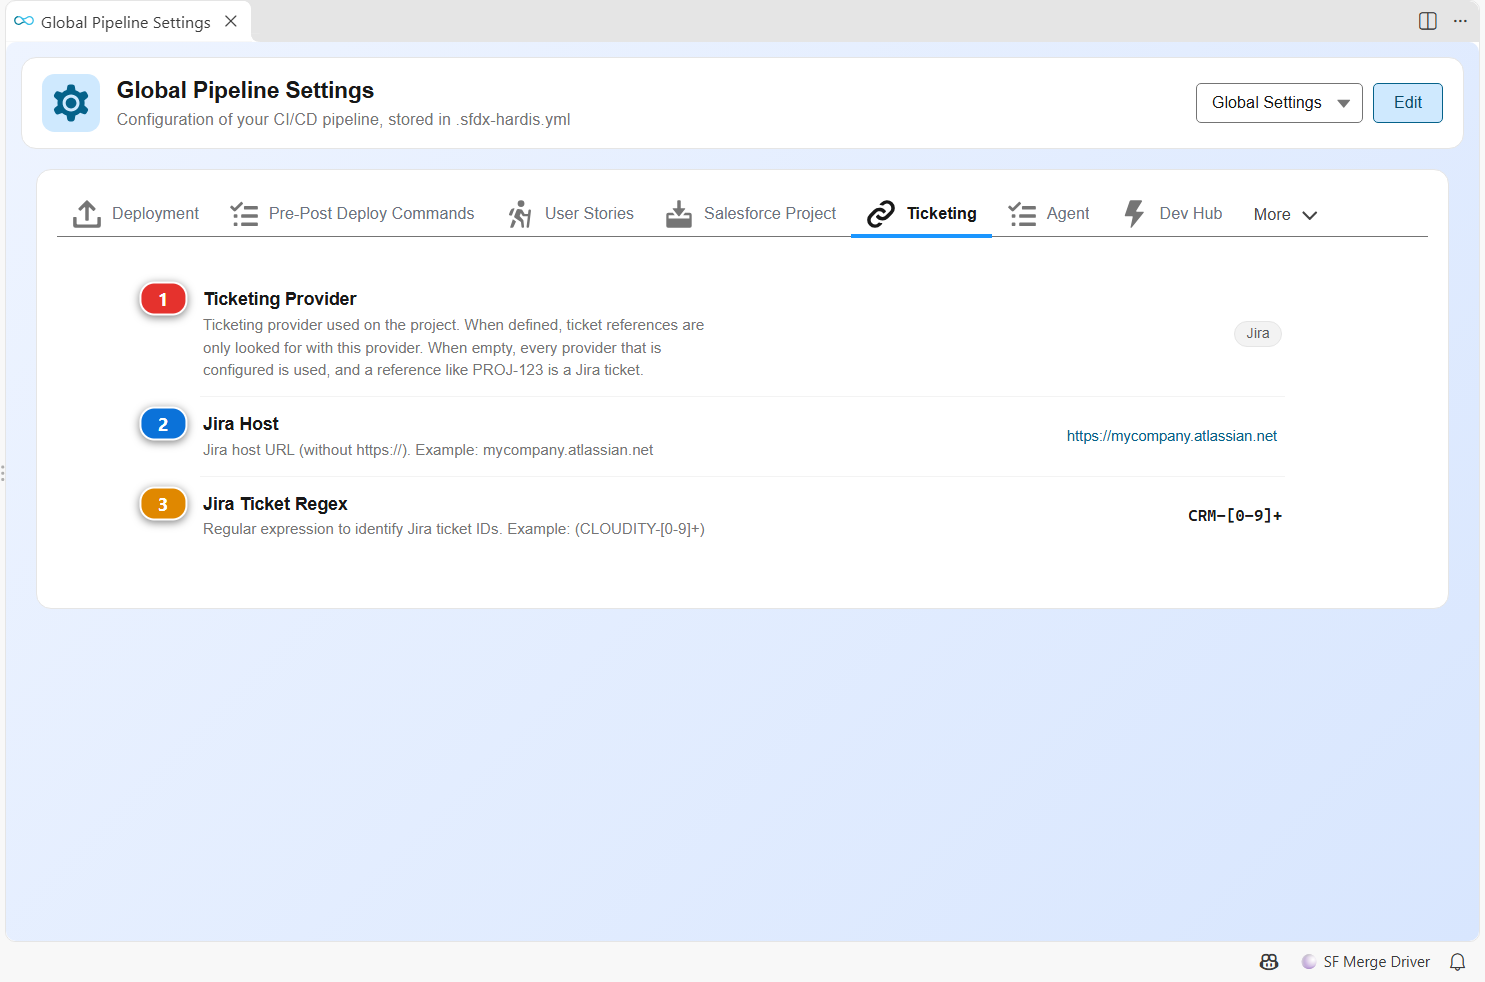Click the Dev Hub lightning bolt icon
Screen dimensions: 1485x982
pos(1134,214)
